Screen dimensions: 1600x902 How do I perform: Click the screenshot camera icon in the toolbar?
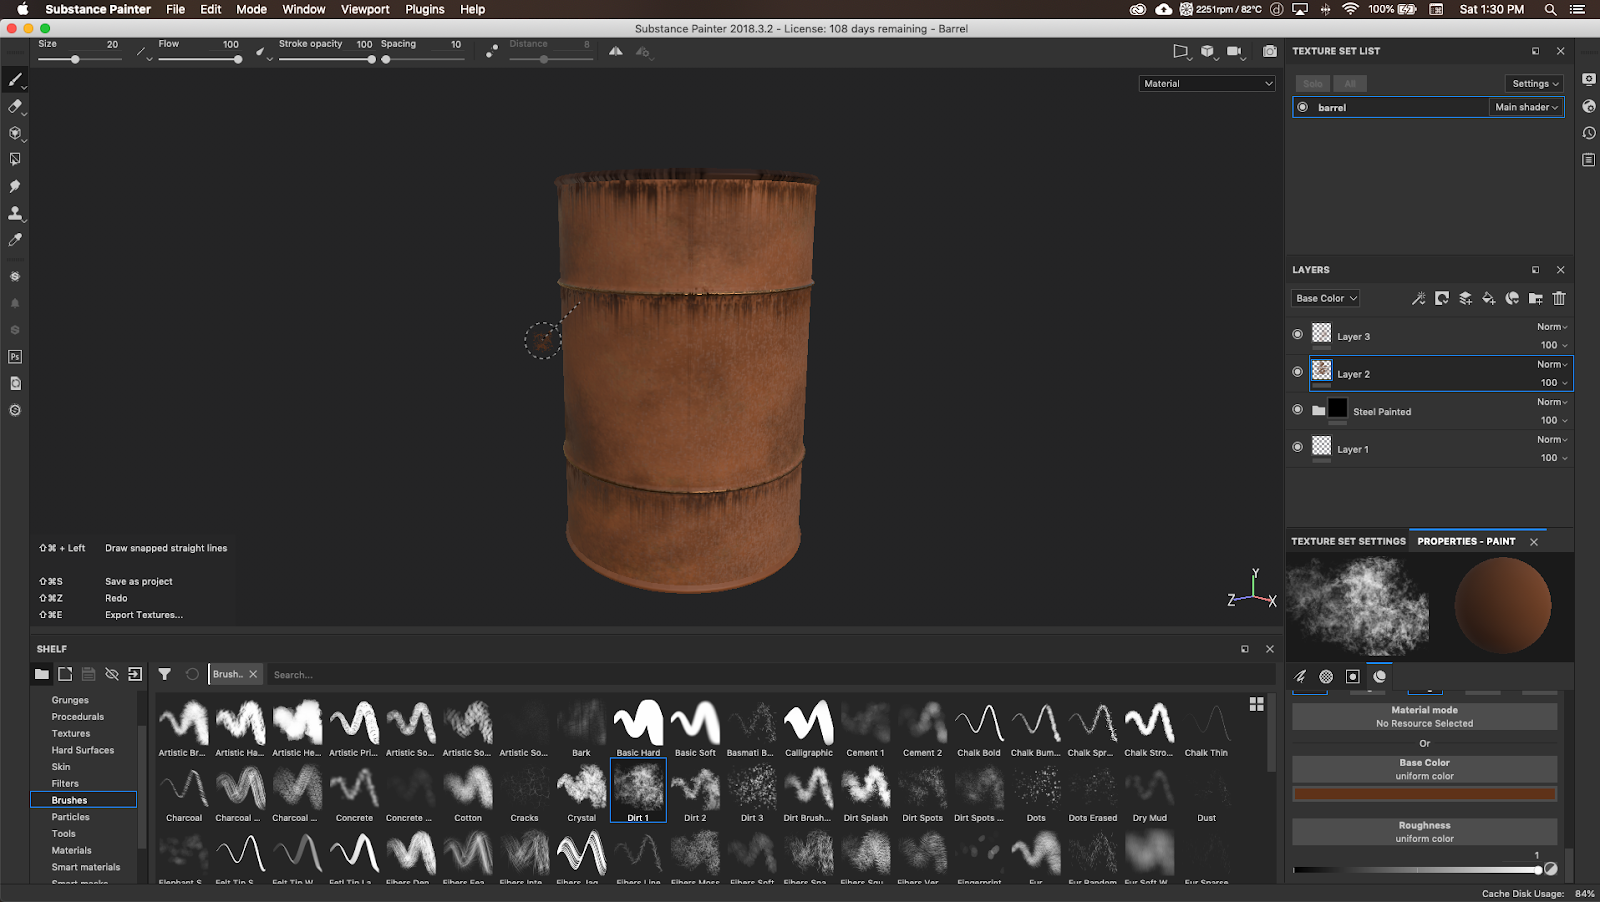[x=1269, y=51]
